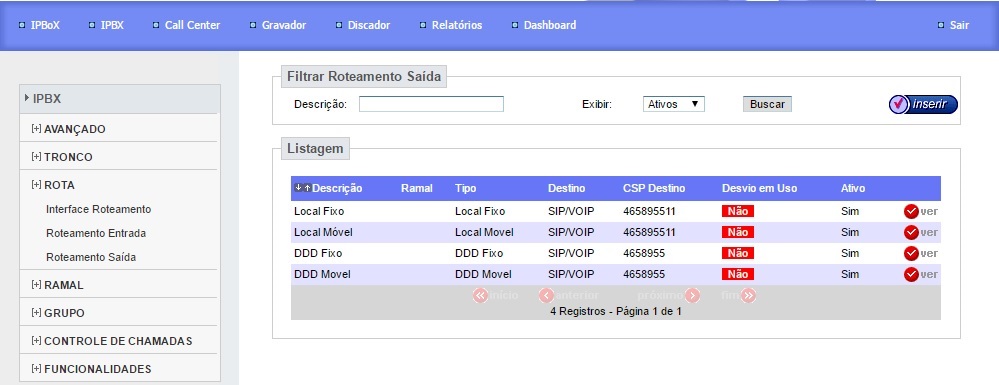Focus the Descrição filter field

[431, 104]
